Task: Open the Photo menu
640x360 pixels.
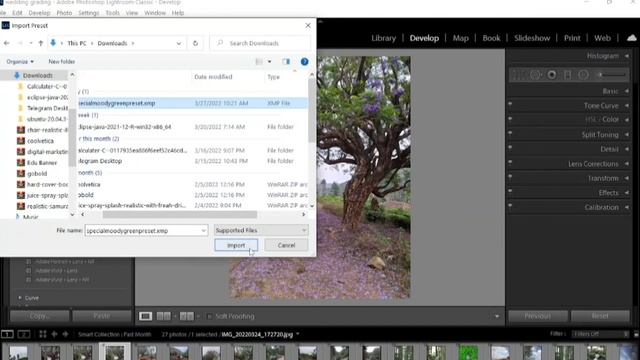Action: click(64, 13)
